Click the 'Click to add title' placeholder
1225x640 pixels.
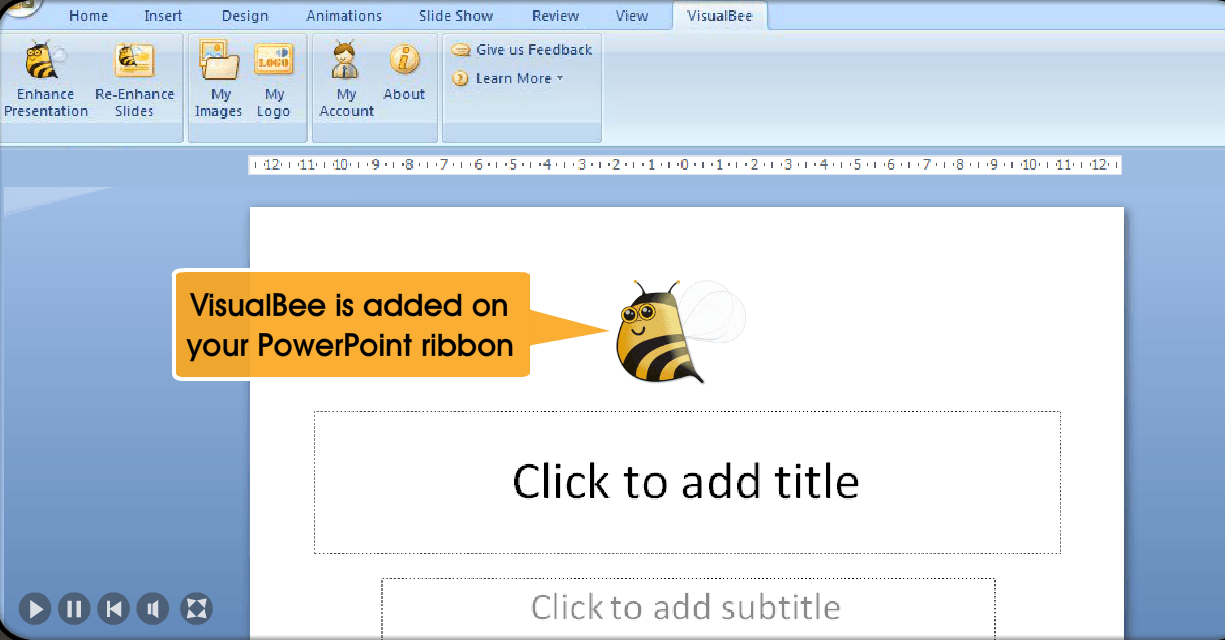(687, 482)
